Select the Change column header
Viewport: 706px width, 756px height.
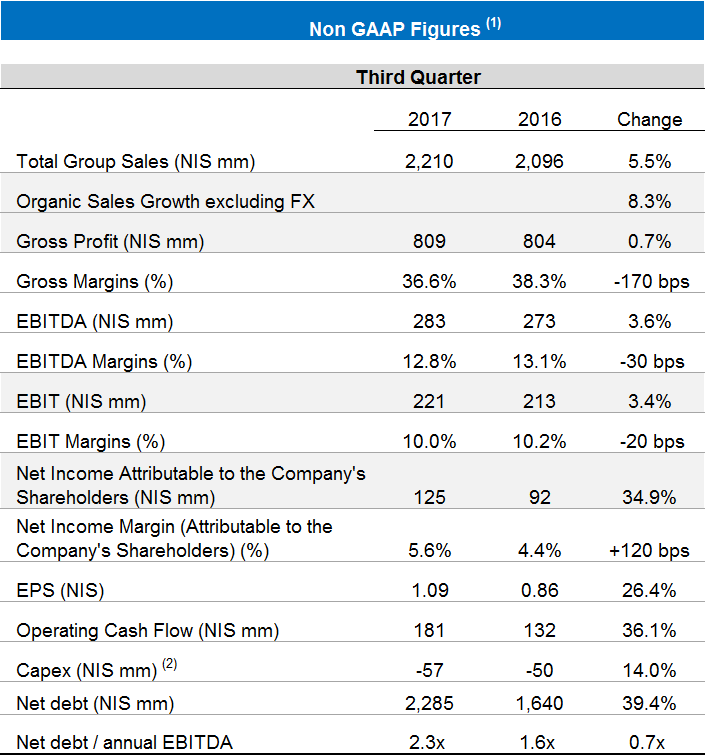click(x=649, y=119)
